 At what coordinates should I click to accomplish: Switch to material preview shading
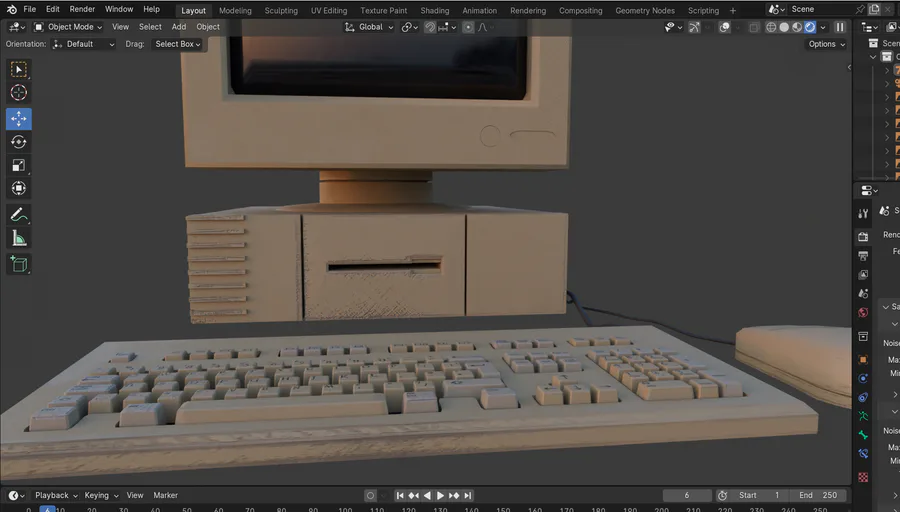797,27
